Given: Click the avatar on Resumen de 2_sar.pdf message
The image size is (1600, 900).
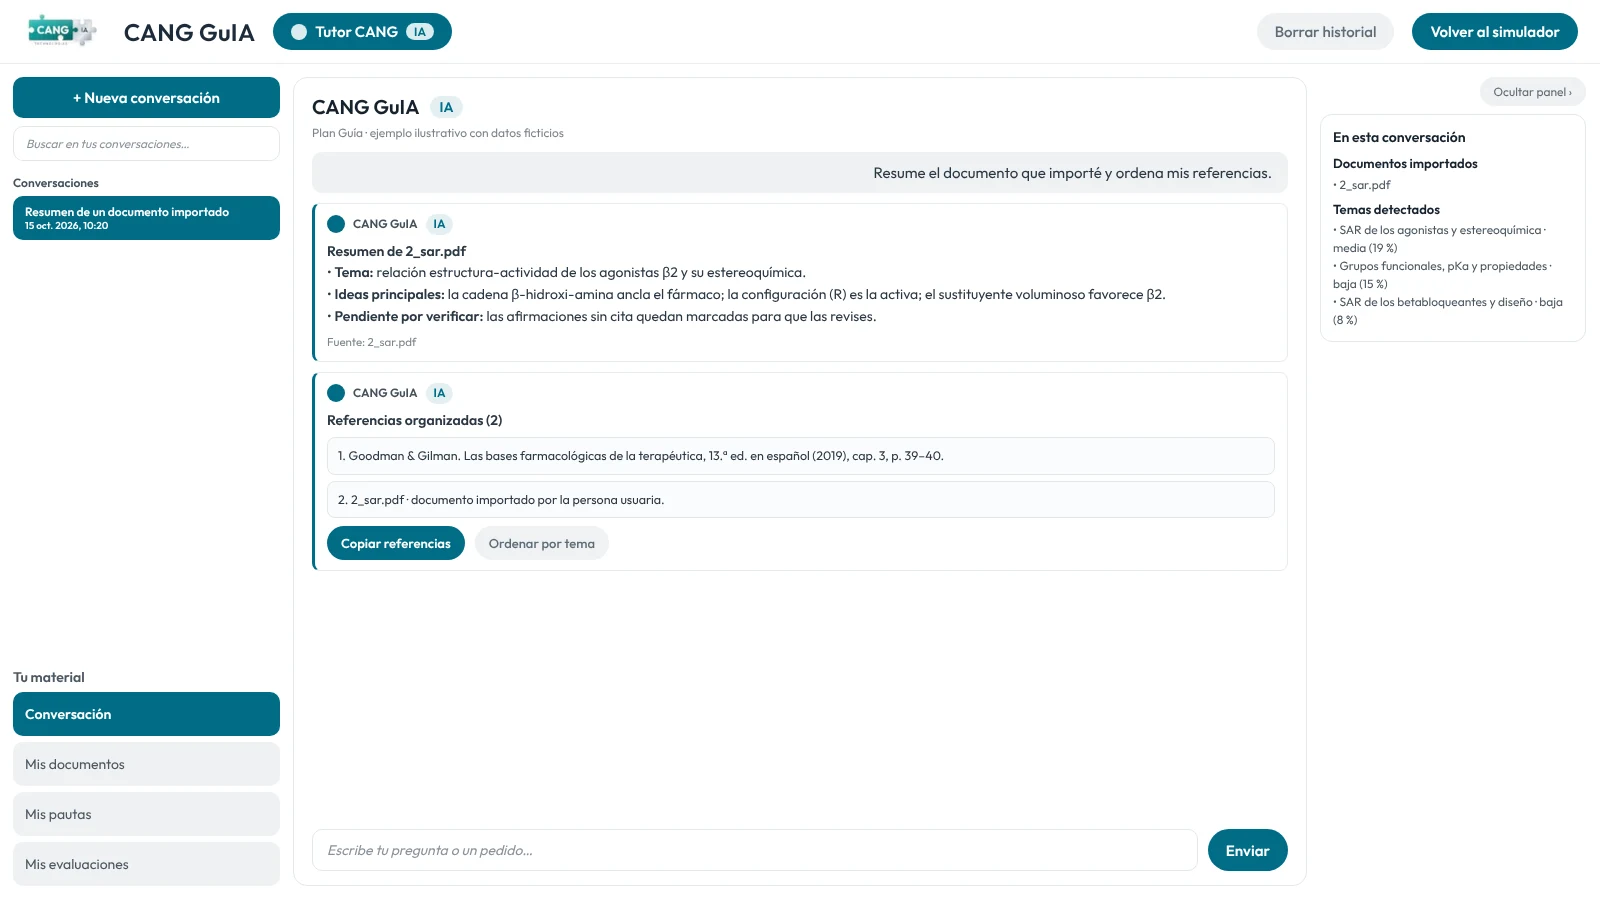Looking at the screenshot, I should pos(336,224).
